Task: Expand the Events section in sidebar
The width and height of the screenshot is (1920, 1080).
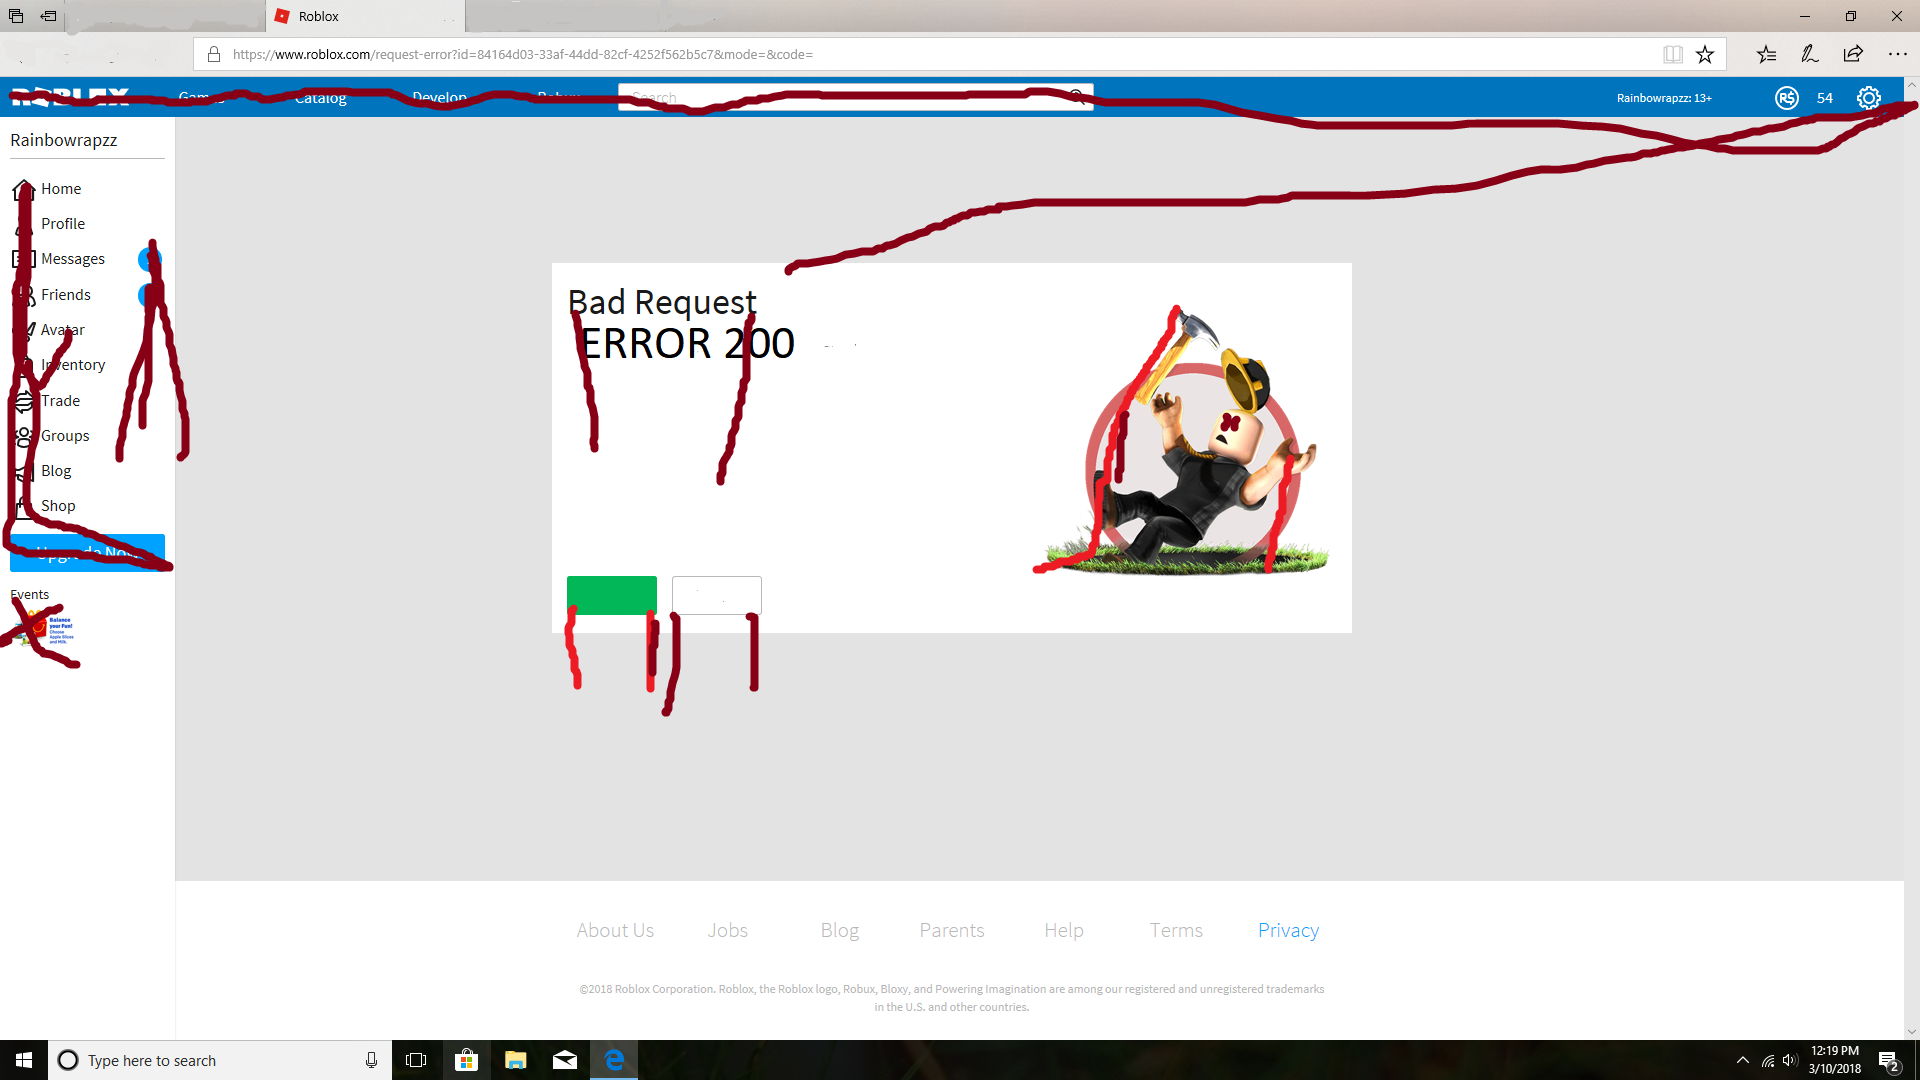Action: pyautogui.click(x=29, y=593)
